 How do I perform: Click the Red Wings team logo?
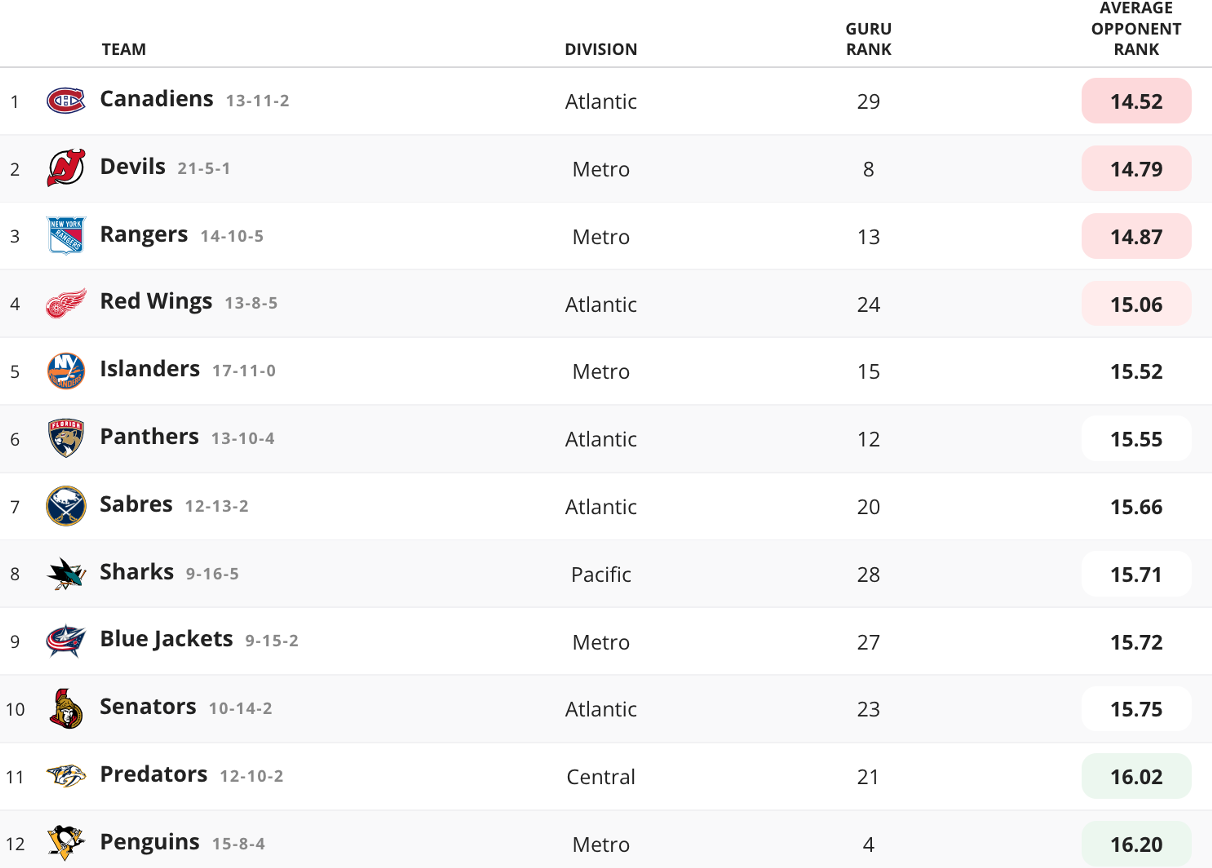66,303
